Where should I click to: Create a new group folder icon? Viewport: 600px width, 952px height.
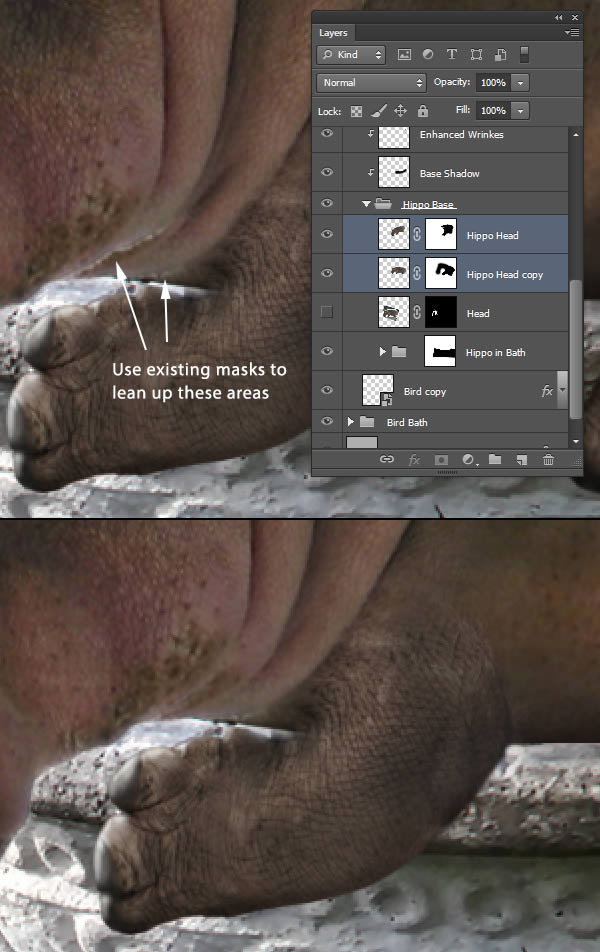(495, 459)
